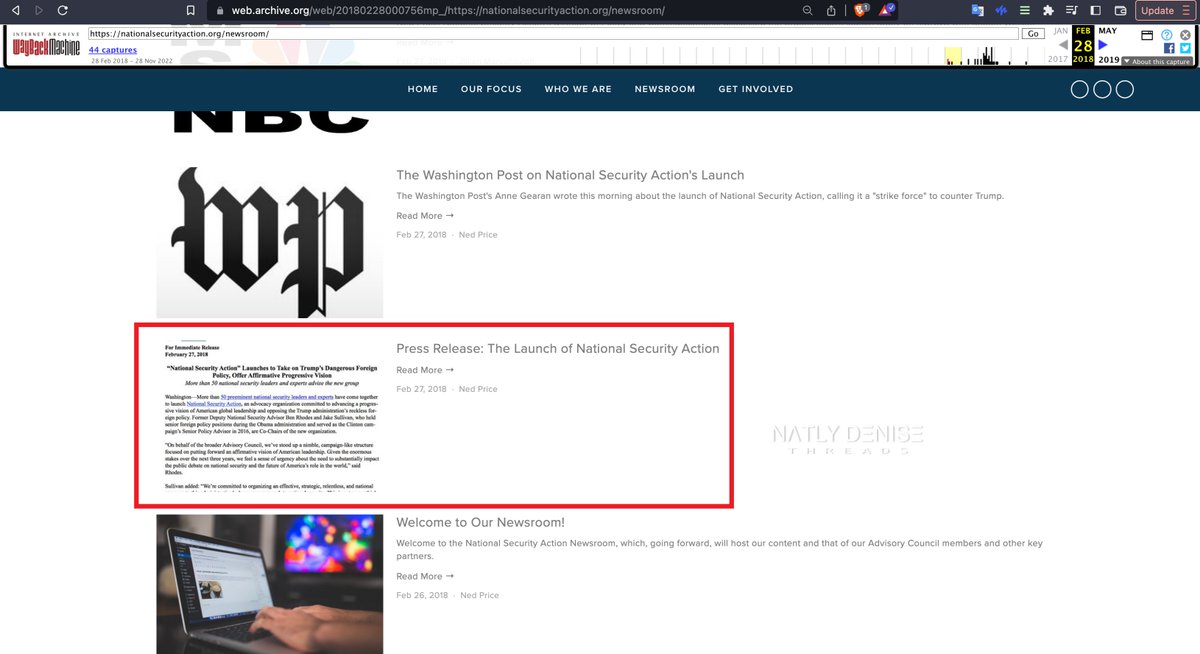
Task: Open 'Press Release: The Launch of National Security Action'
Action: [558, 349]
